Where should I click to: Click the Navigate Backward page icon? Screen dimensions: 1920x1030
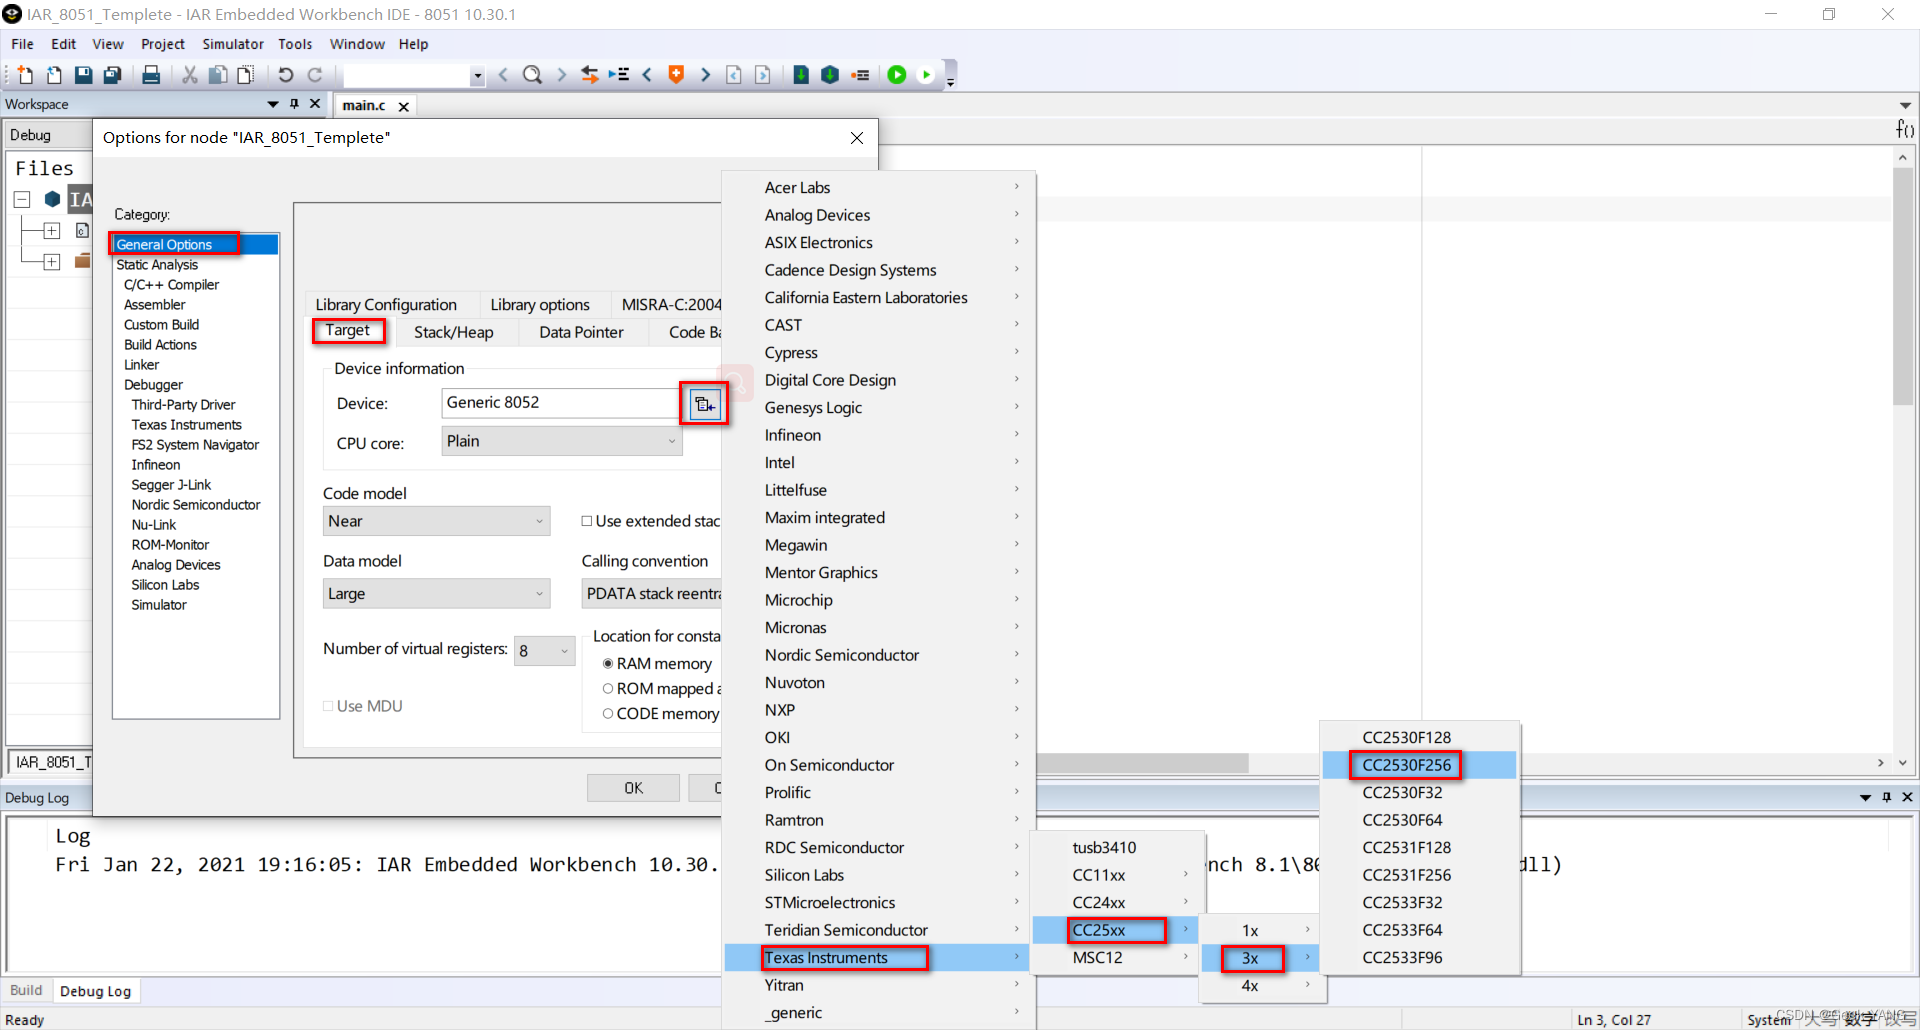pyautogui.click(x=734, y=75)
